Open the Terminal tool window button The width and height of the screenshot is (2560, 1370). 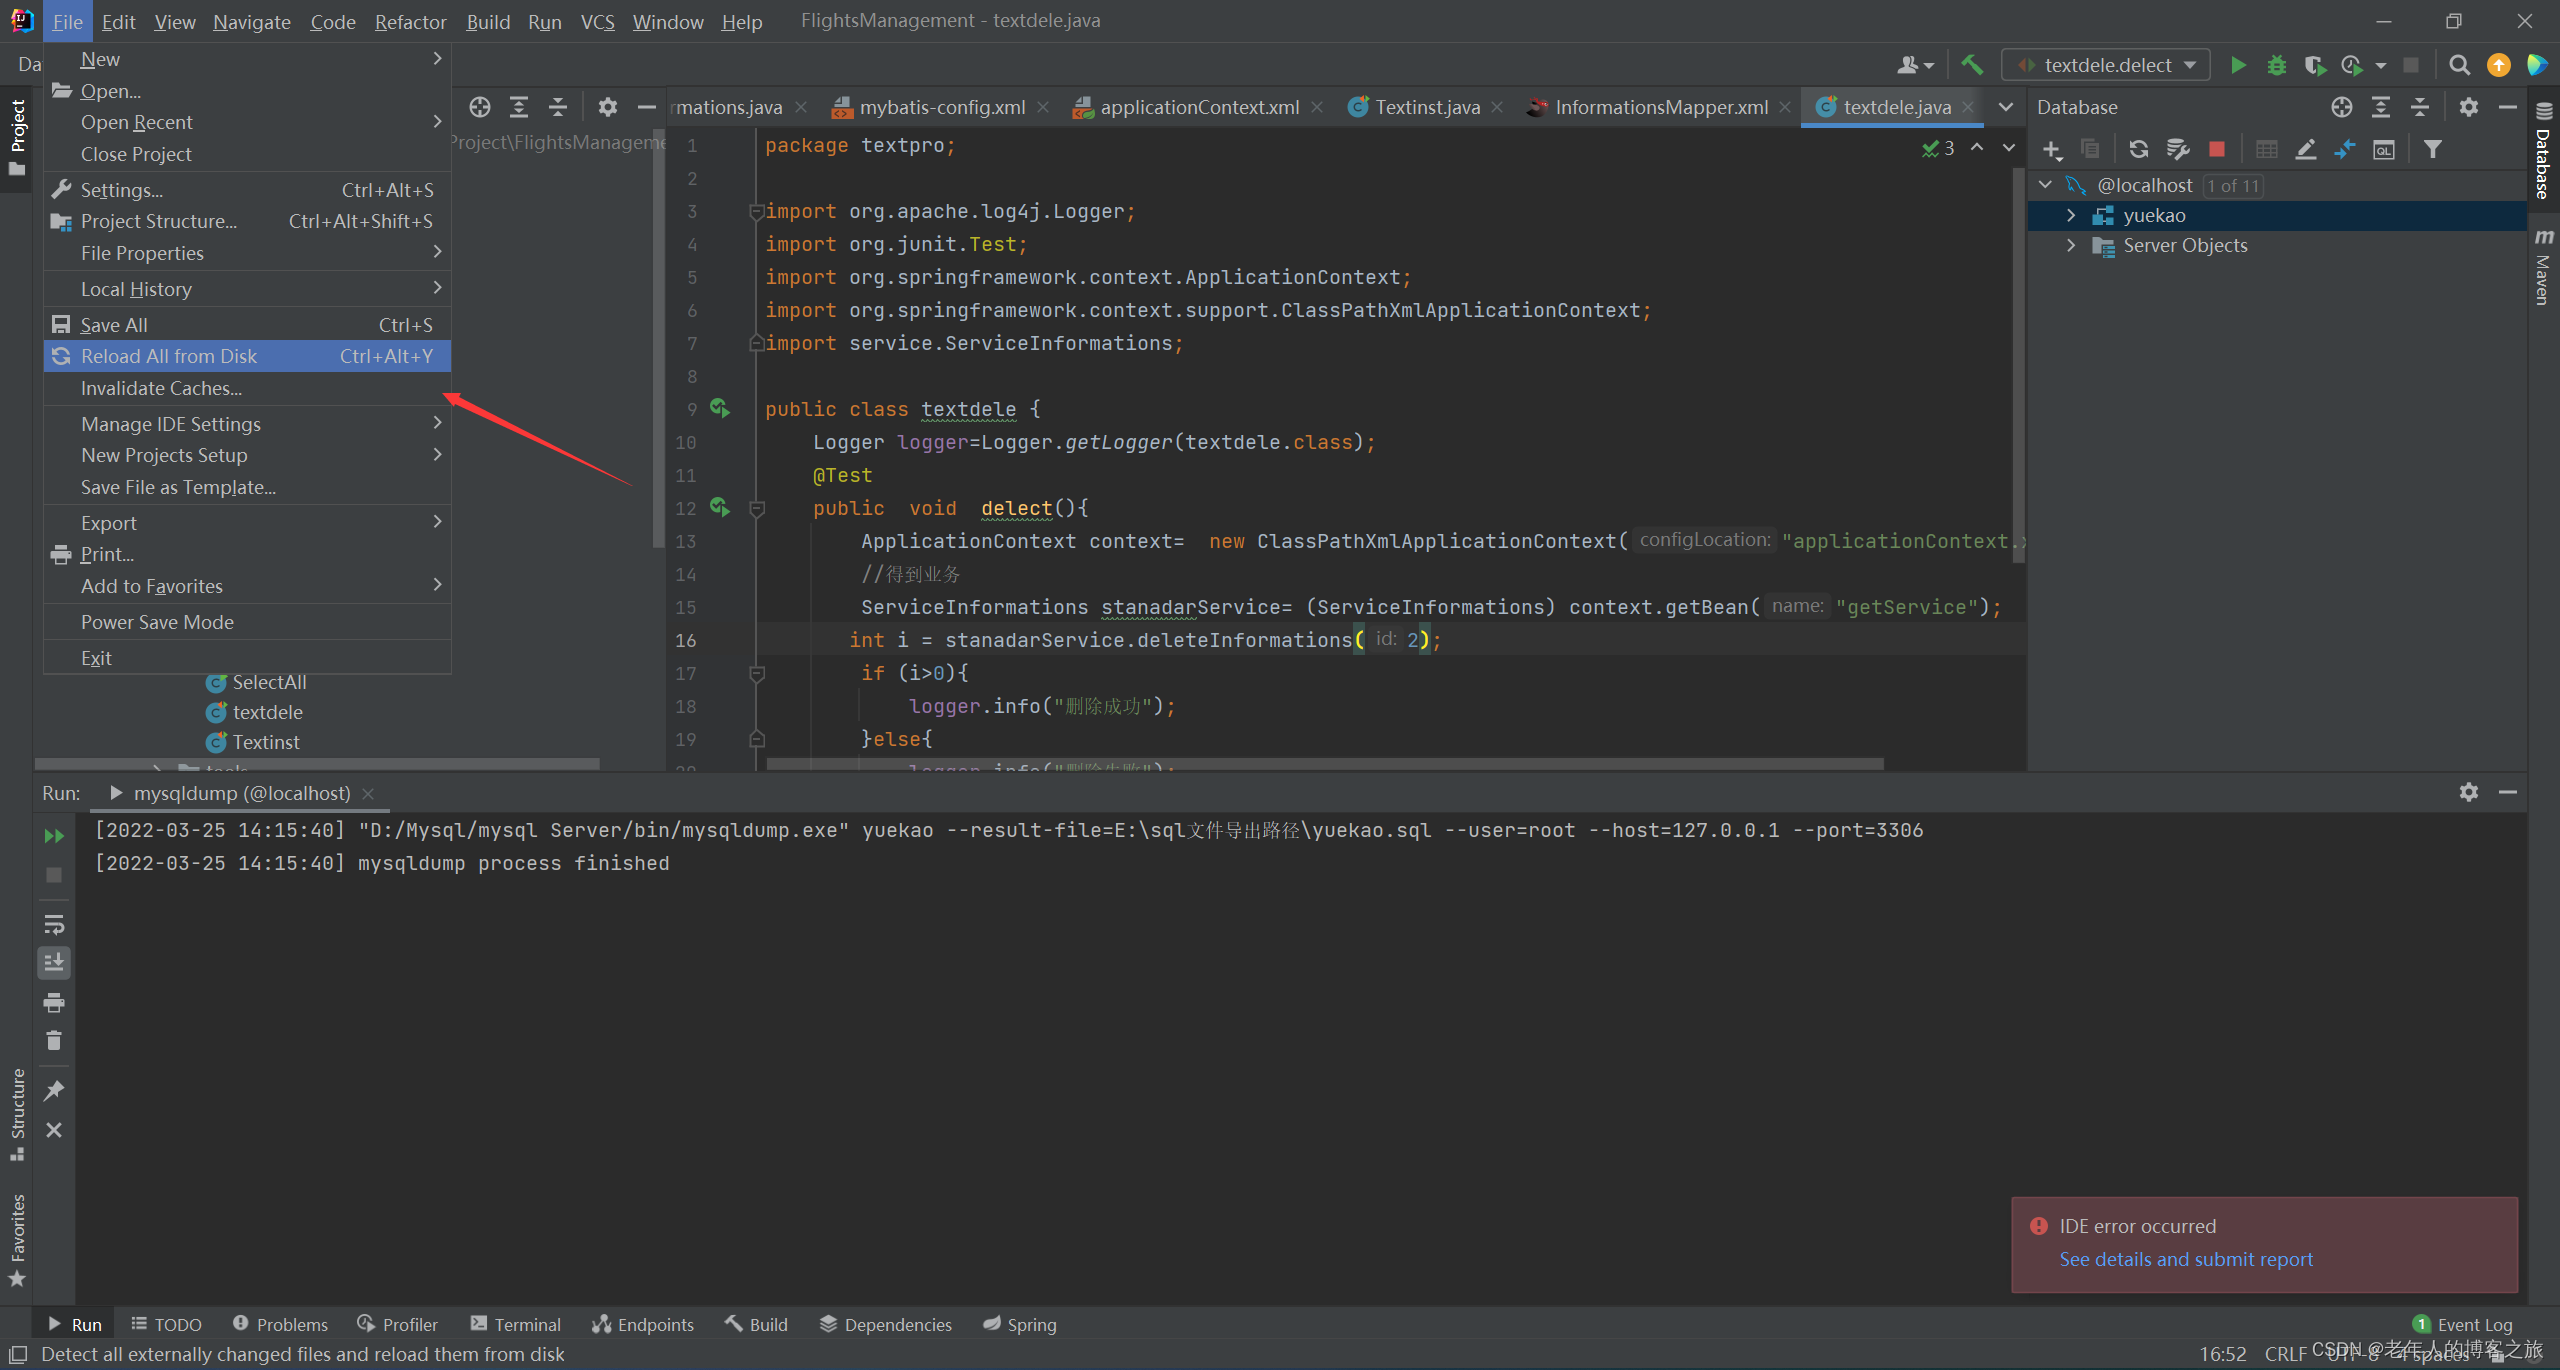click(516, 1324)
